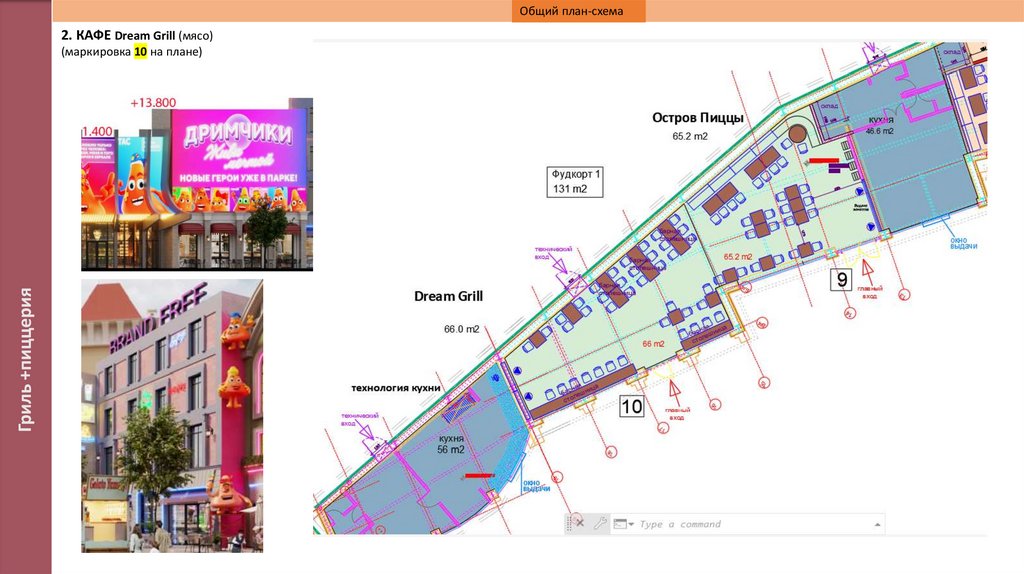Click the '+13.800' elevation label
This screenshot has height=574, width=1024.
(x=153, y=103)
